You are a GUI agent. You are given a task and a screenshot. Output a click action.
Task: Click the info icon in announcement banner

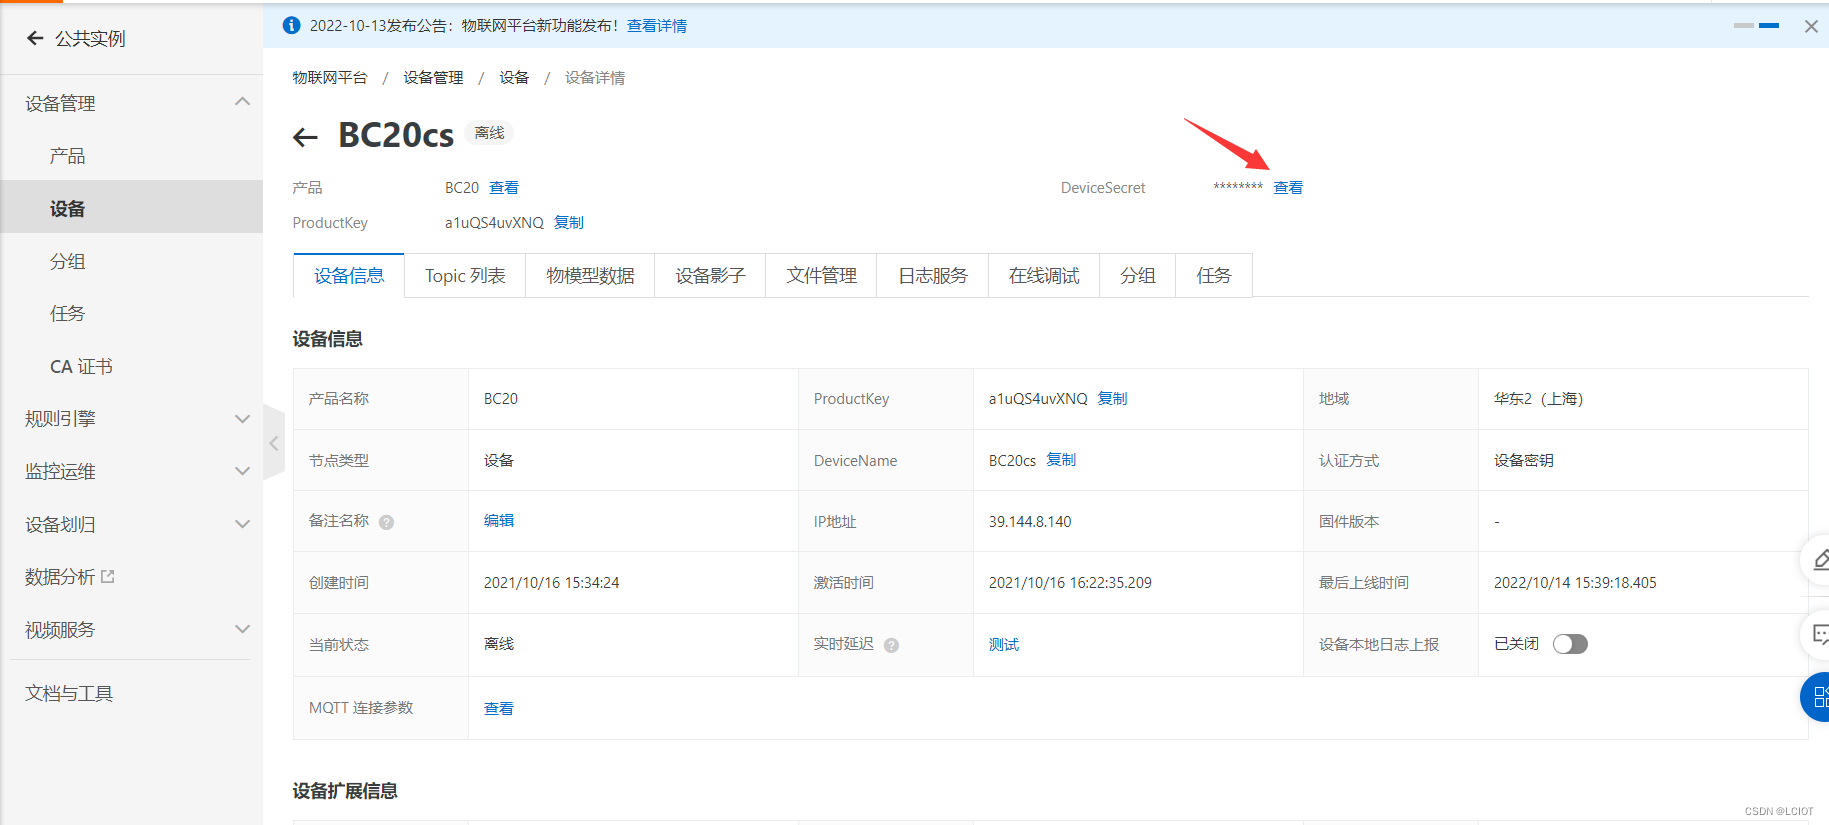[x=291, y=25]
